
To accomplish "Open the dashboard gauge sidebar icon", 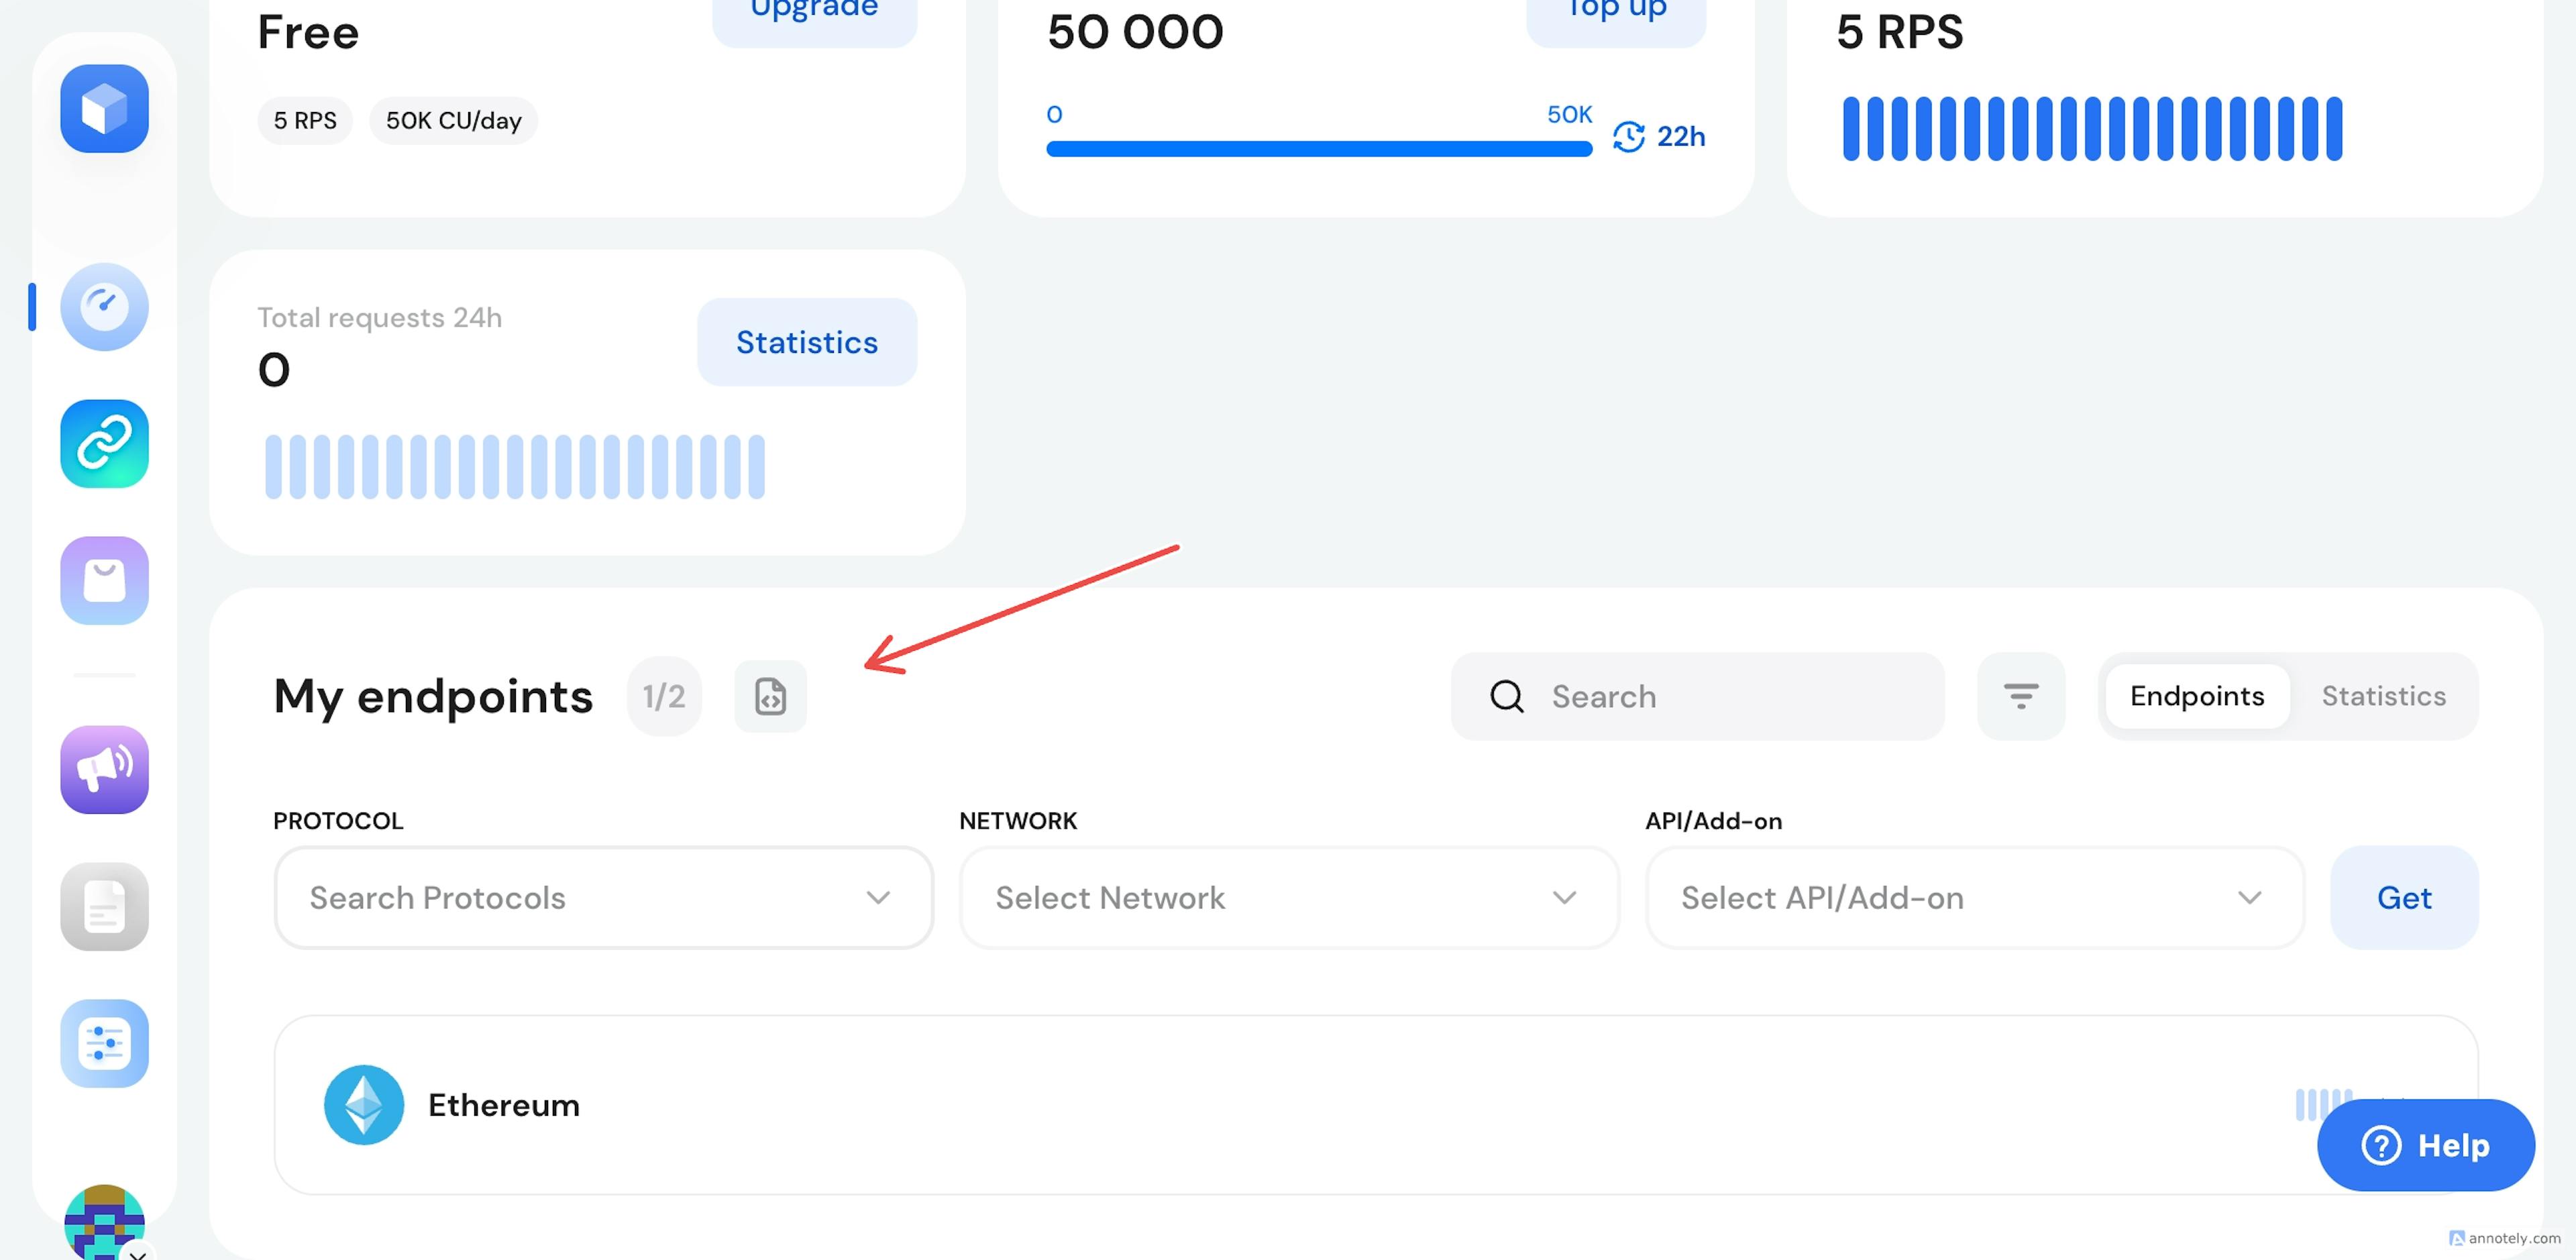I will pos(104,306).
